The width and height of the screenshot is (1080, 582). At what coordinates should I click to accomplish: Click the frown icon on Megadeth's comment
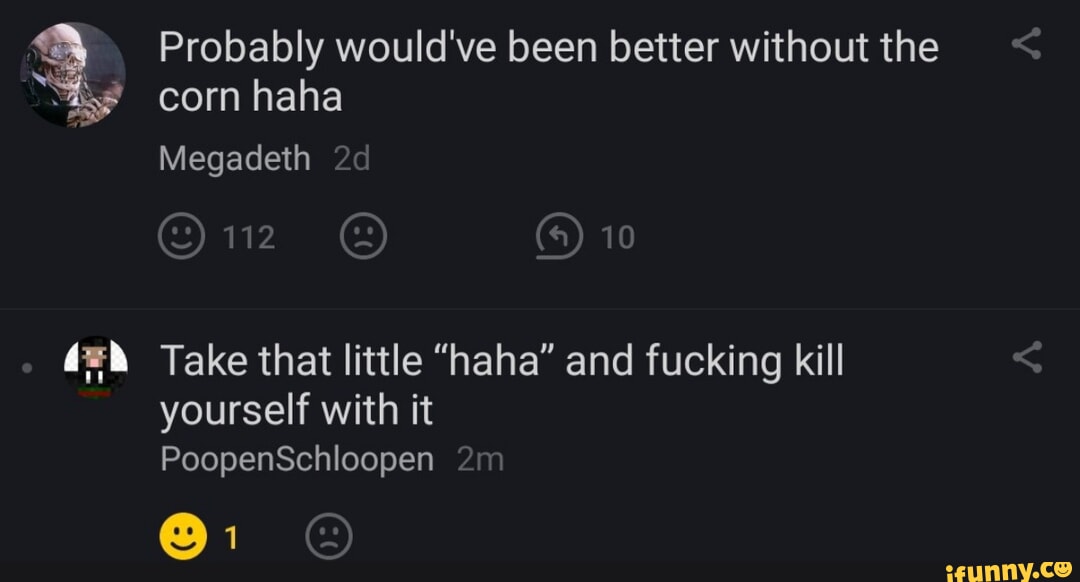(363, 237)
